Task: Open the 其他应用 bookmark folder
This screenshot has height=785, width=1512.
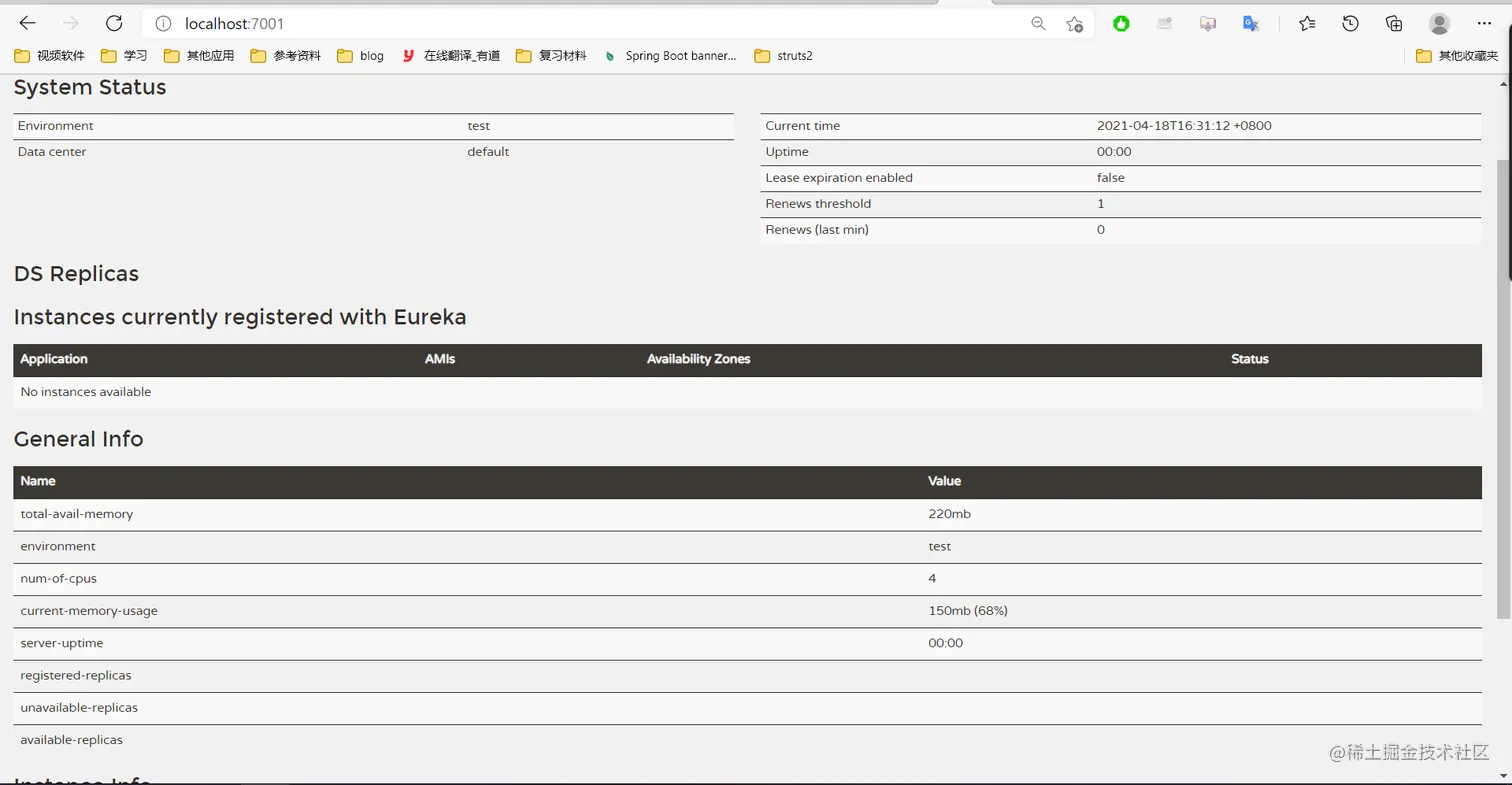Action: 198,56
